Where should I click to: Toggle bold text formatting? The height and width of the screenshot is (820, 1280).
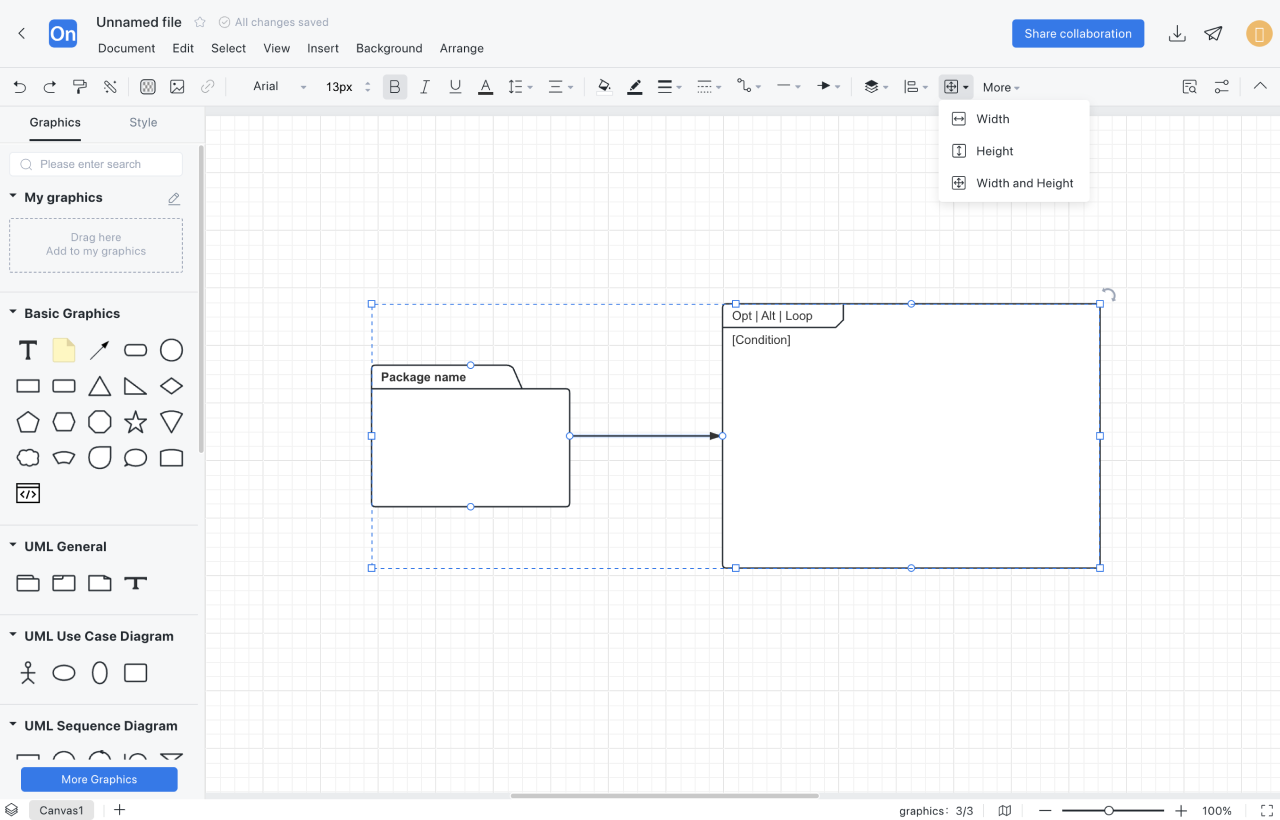395,87
